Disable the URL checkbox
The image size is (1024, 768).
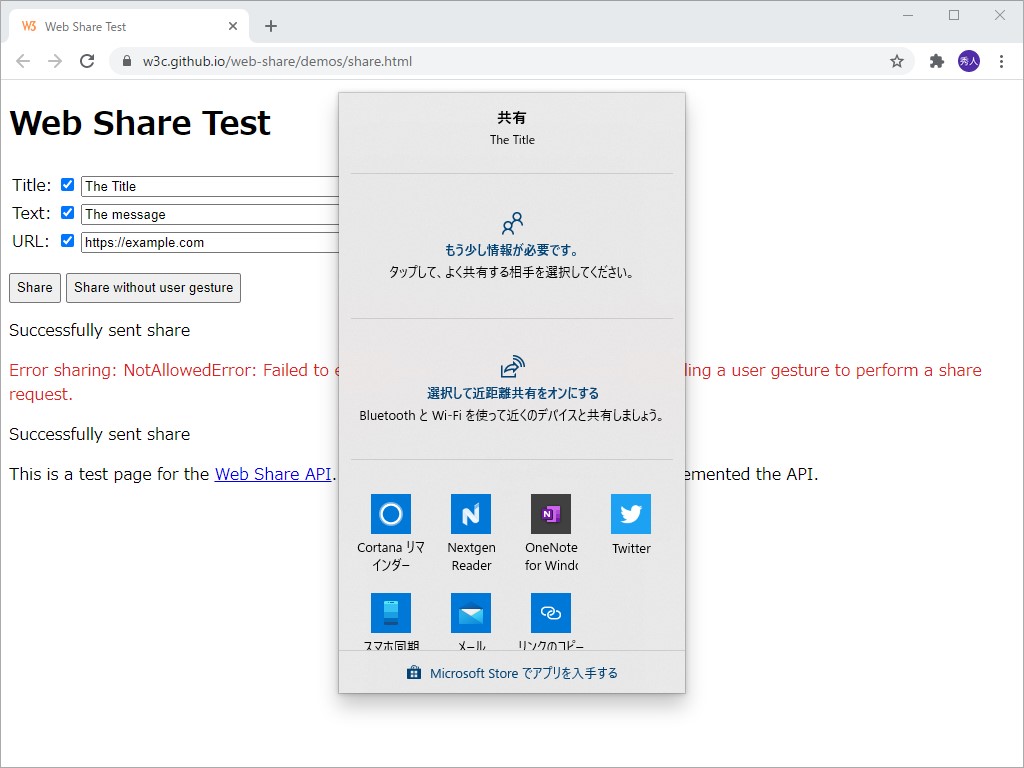(x=67, y=240)
